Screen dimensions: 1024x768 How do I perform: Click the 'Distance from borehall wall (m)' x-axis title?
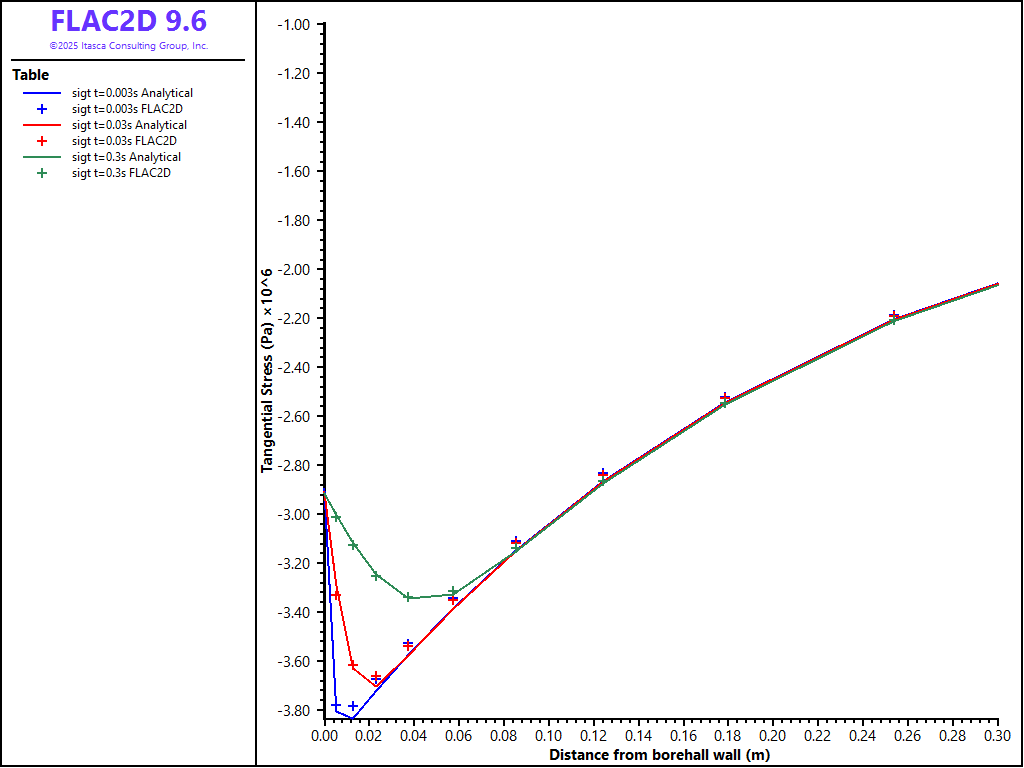coord(660,755)
